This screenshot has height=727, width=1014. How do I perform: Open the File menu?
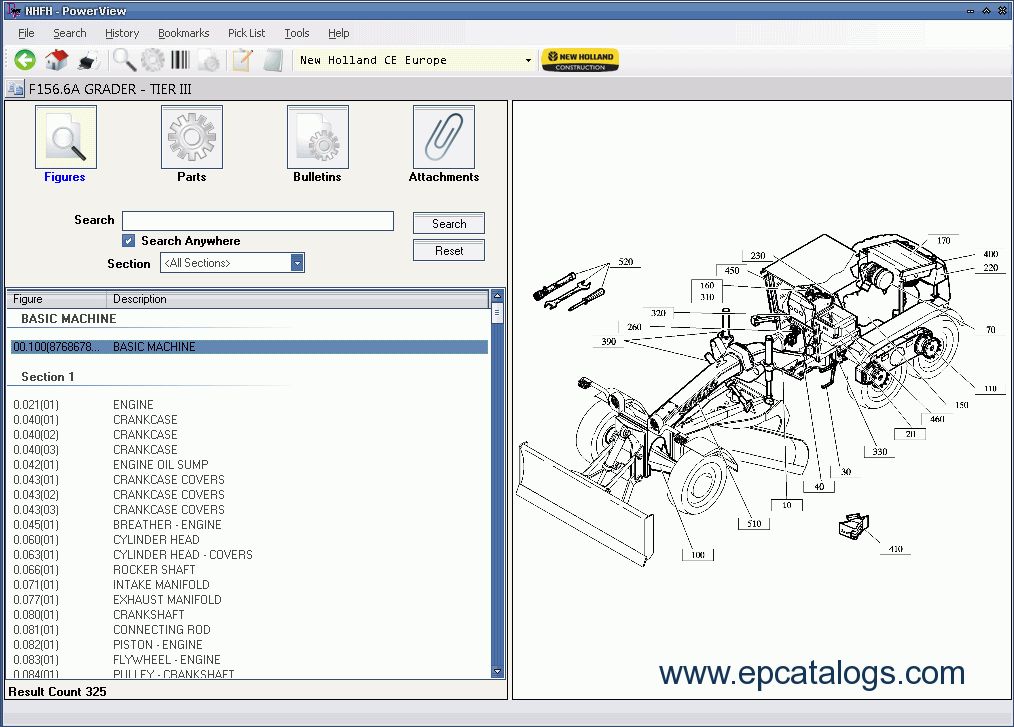[26, 33]
